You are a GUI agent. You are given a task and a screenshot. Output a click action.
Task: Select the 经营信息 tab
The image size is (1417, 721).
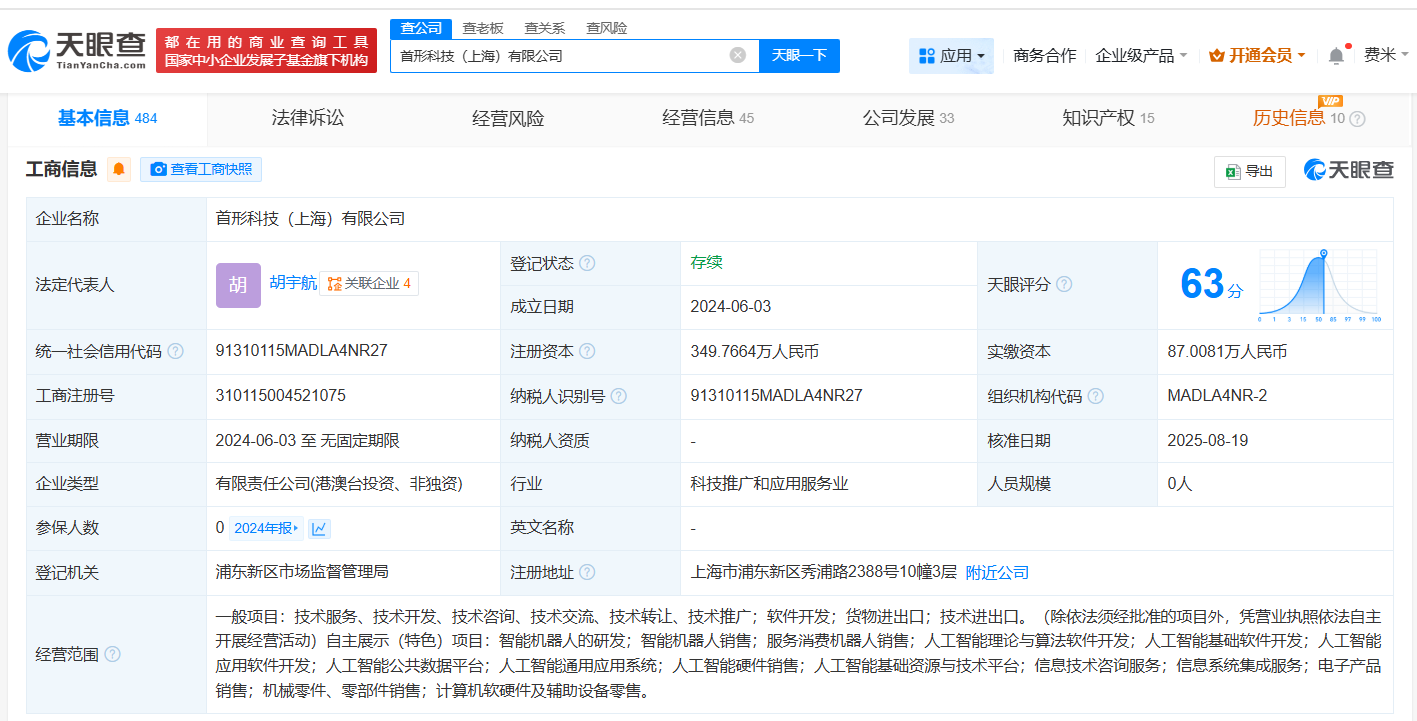pyautogui.click(x=708, y=118)
